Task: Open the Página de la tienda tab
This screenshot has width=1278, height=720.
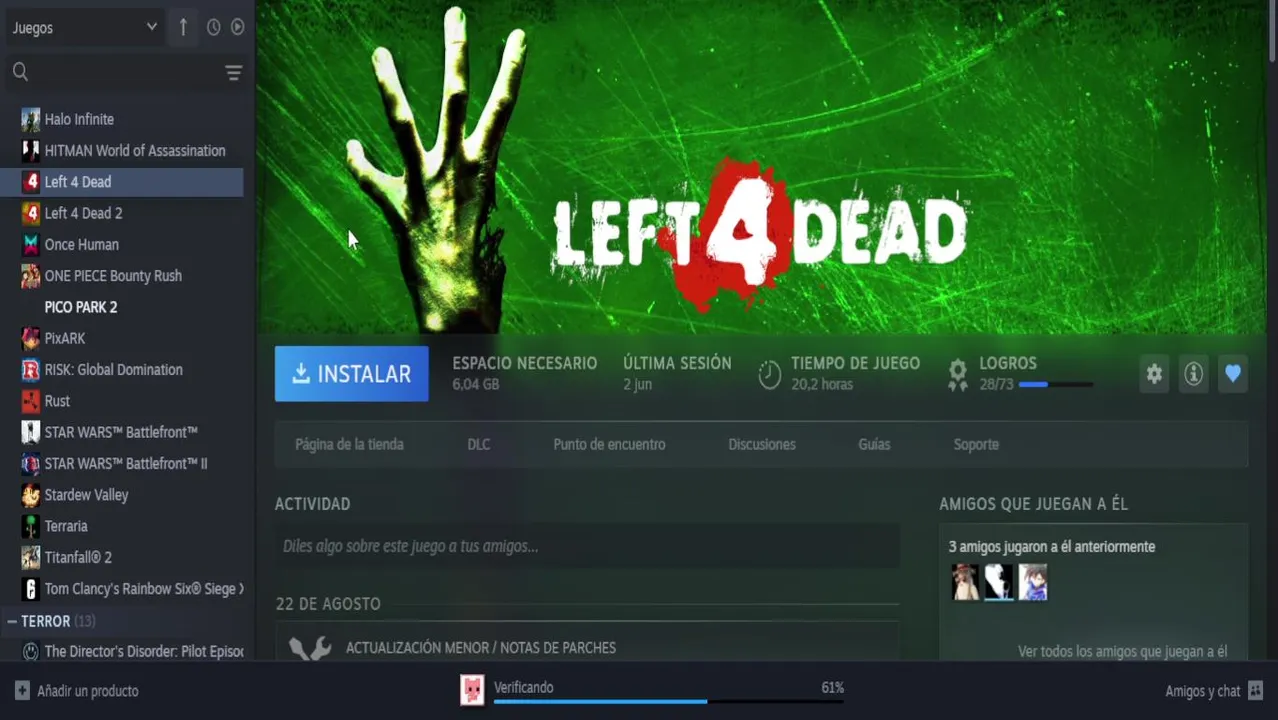Action: (349, 444)
